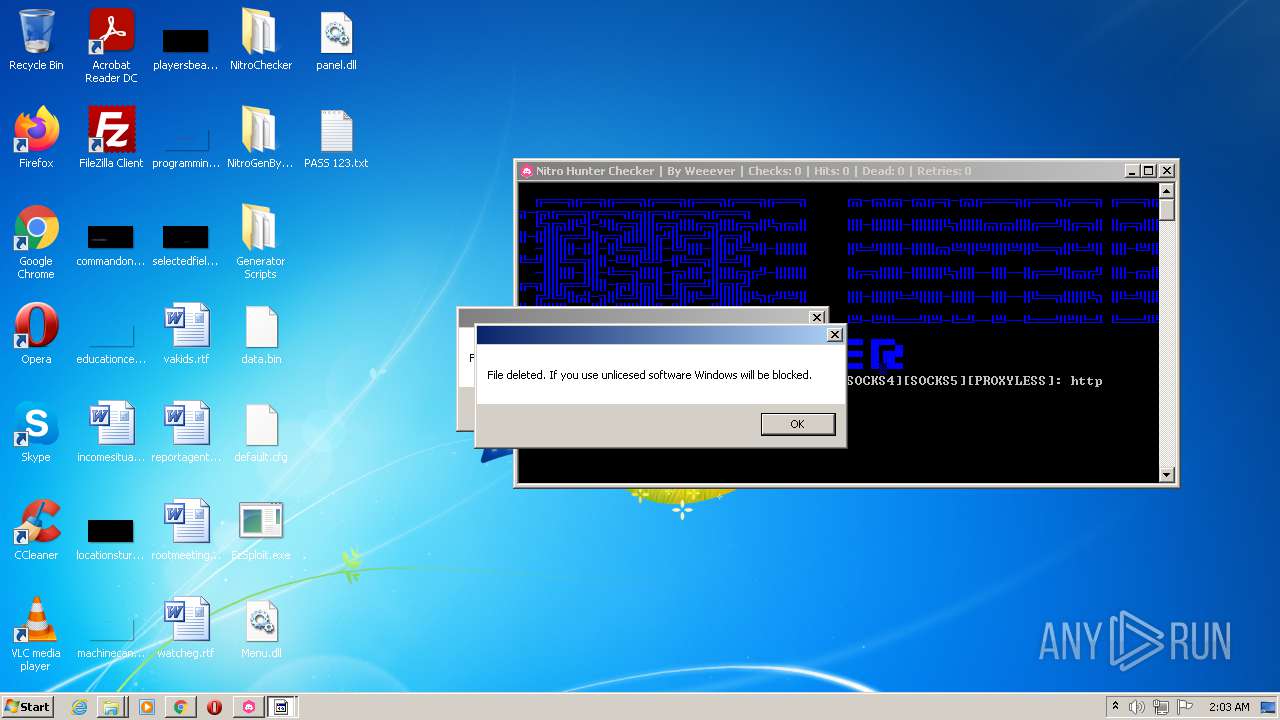Viewport: 1280px width, 720px height.
Task: Open the Recycle Bin icon
Action: (x=36, y=40)
